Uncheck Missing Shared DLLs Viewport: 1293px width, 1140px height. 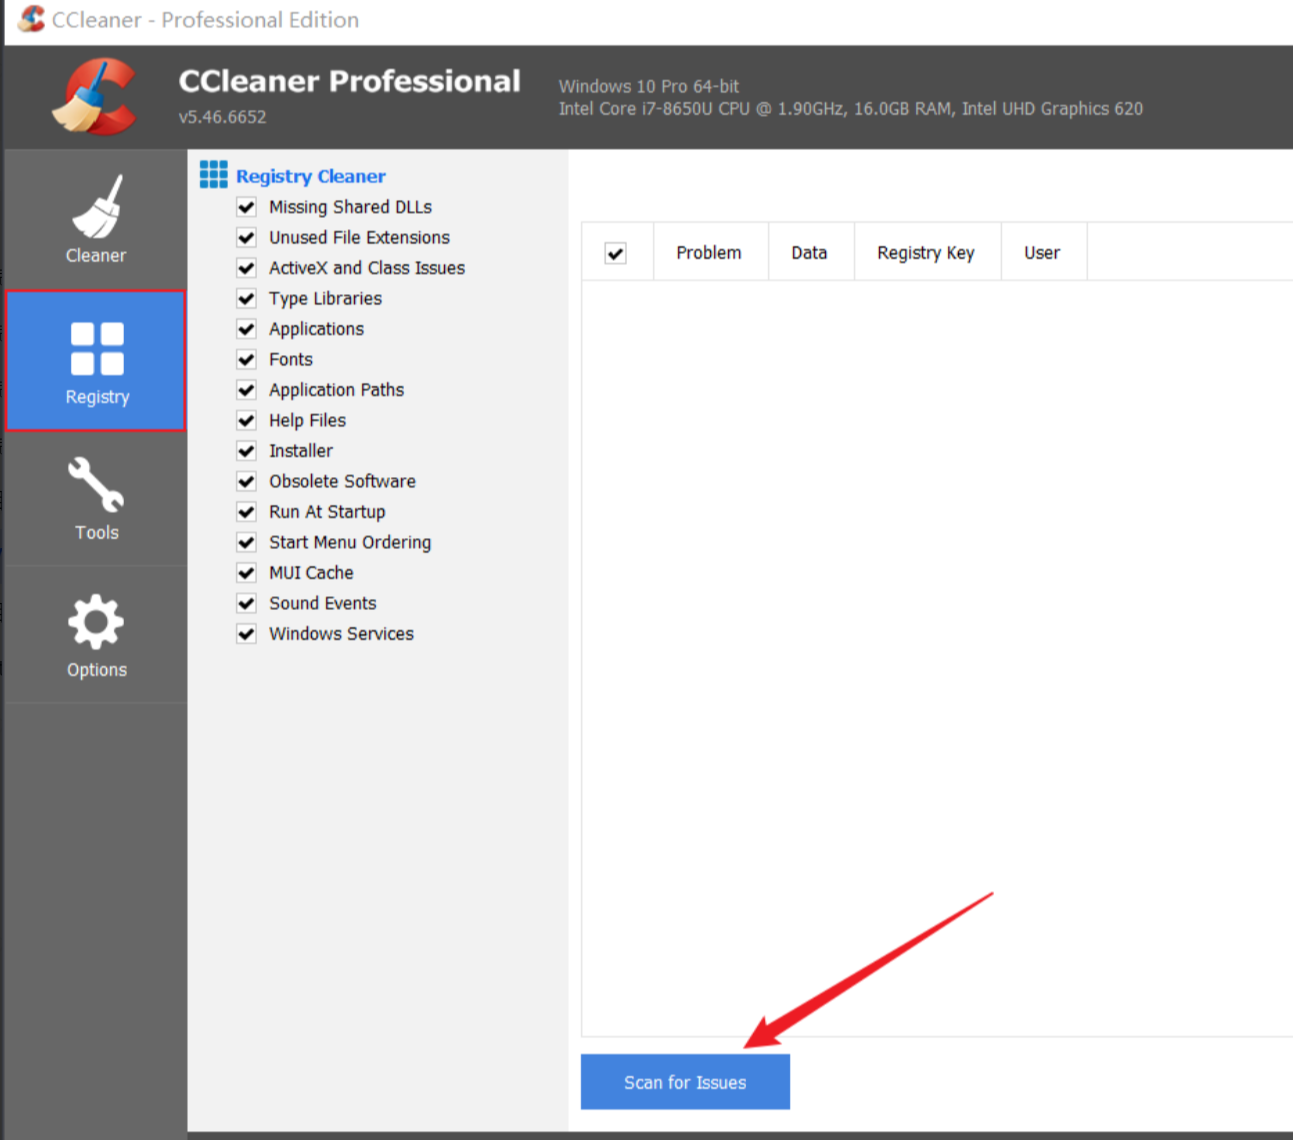click(x=246, y=207)
